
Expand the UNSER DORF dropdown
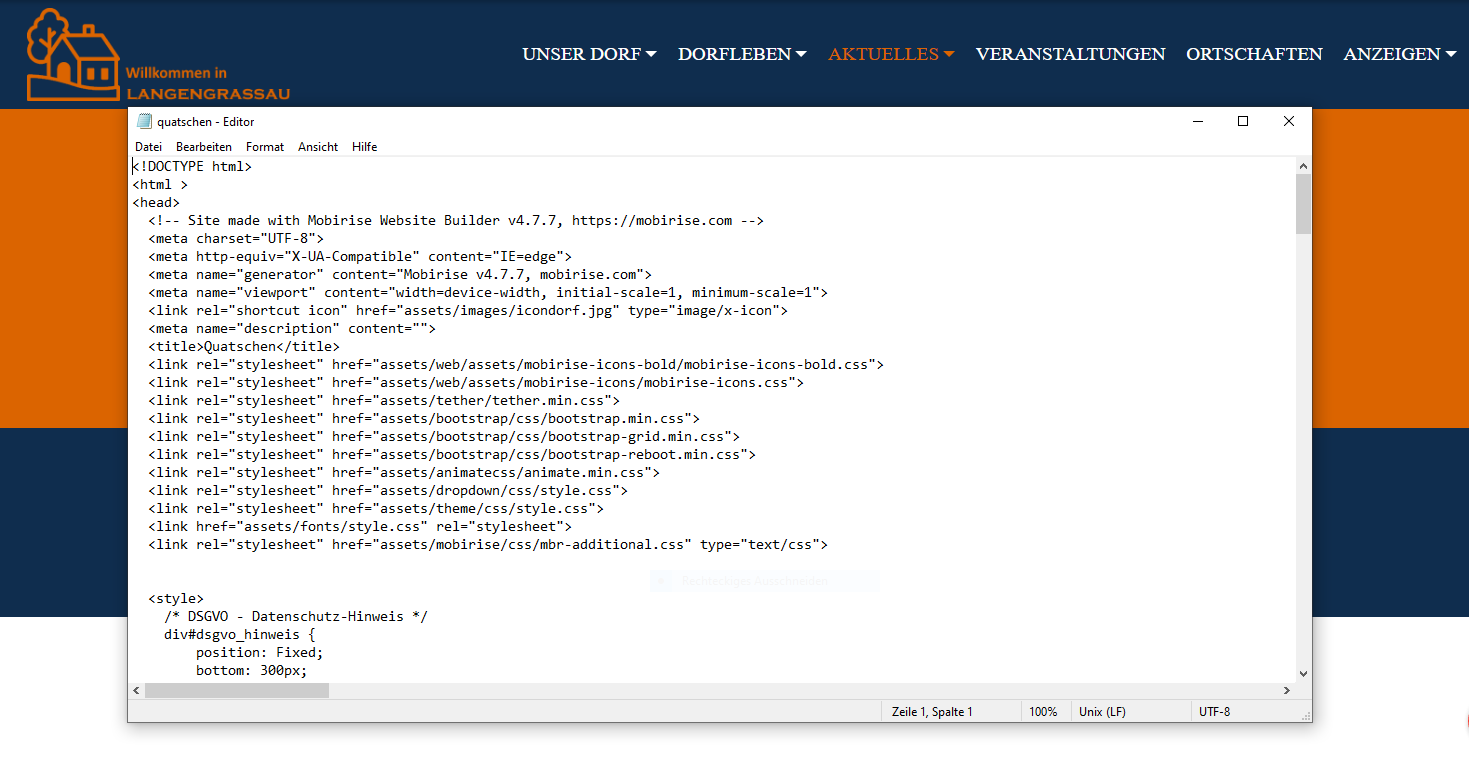click(x=589, y=54)
